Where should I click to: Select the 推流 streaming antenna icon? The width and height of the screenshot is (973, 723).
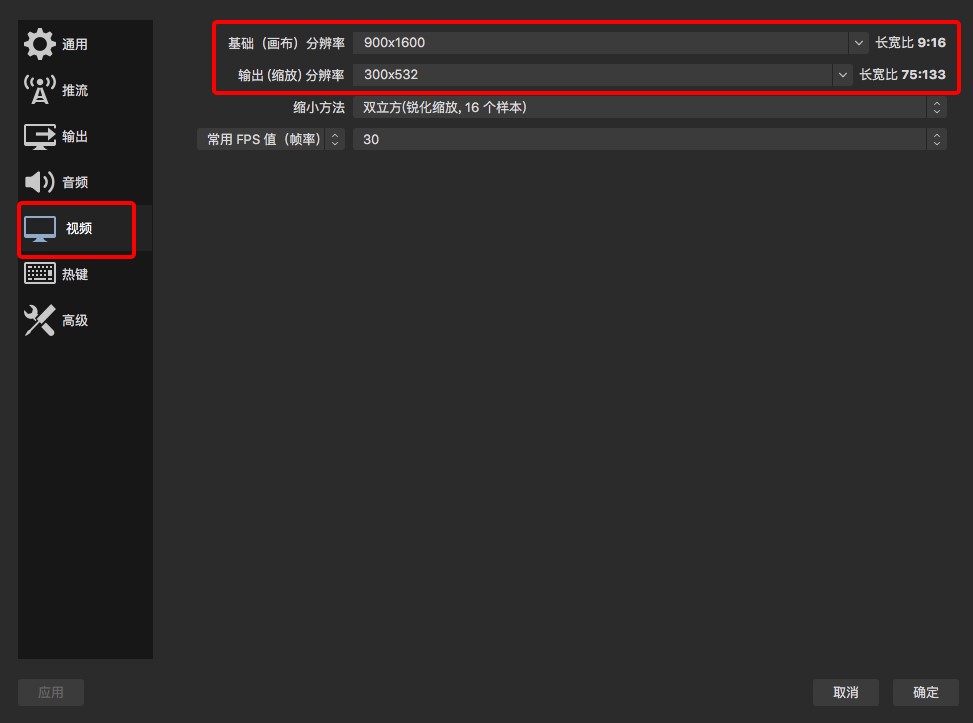click(40, 90)
